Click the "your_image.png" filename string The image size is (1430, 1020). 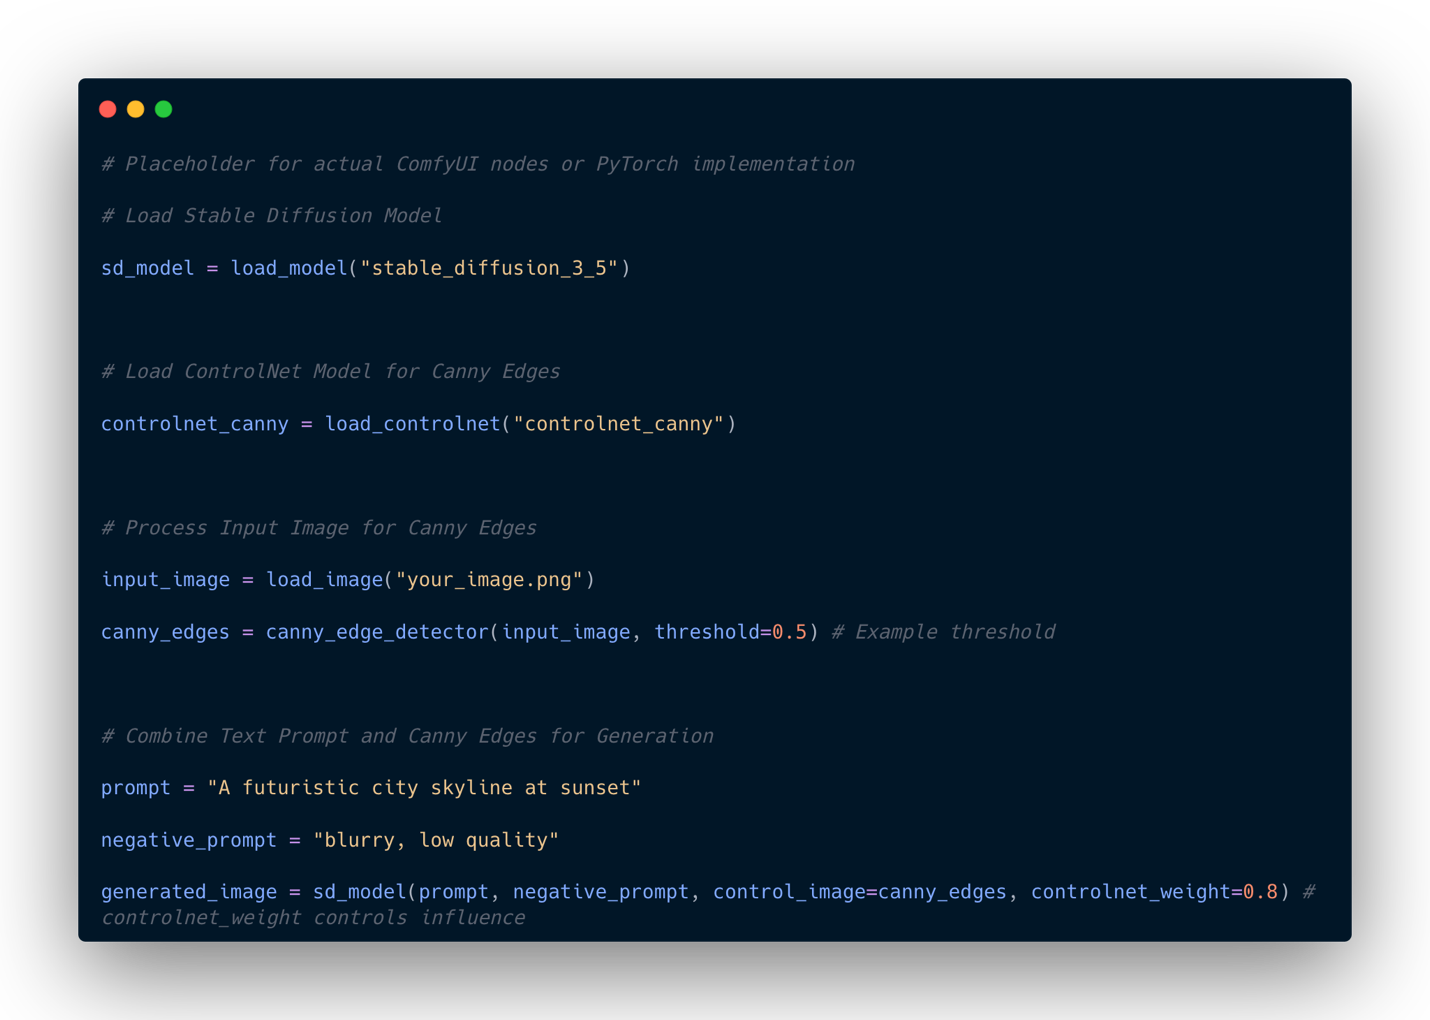coord(489,580)
